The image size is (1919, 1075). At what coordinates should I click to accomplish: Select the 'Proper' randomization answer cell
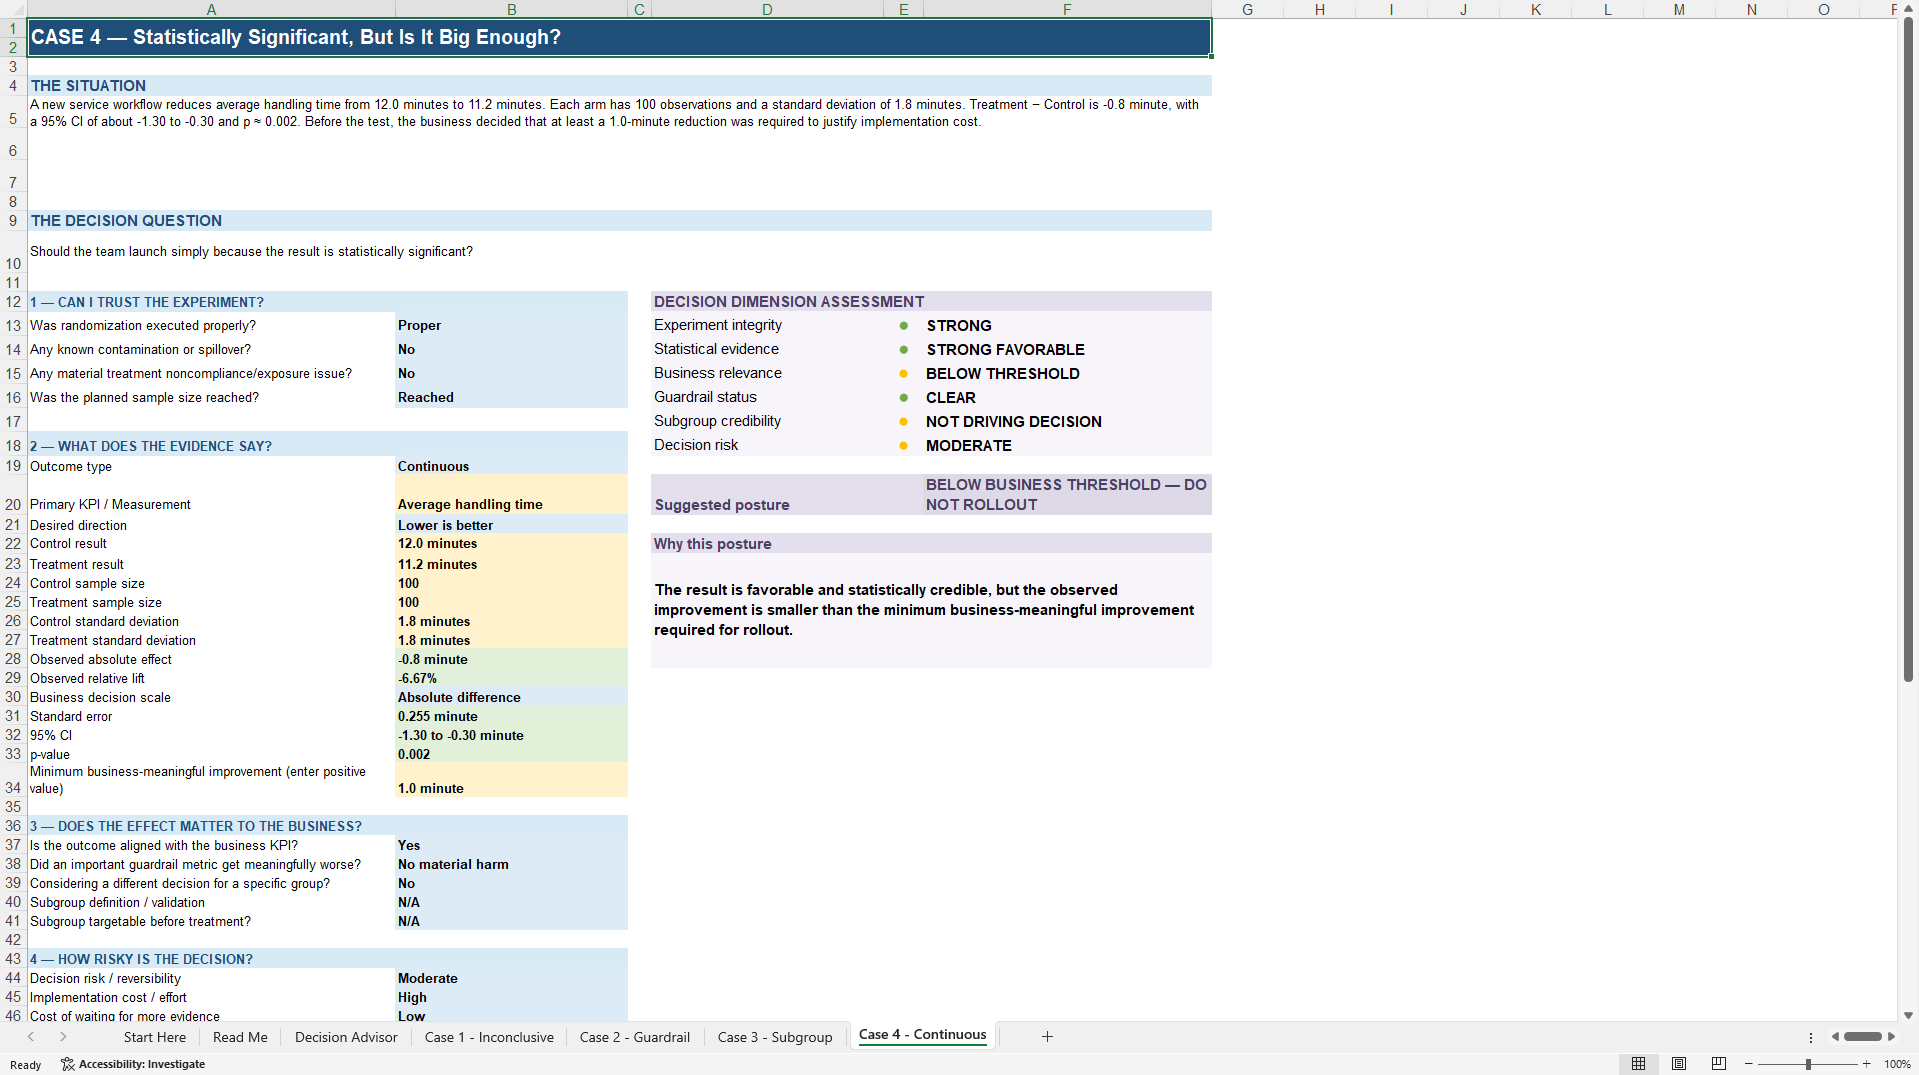(x=511, y=326)
